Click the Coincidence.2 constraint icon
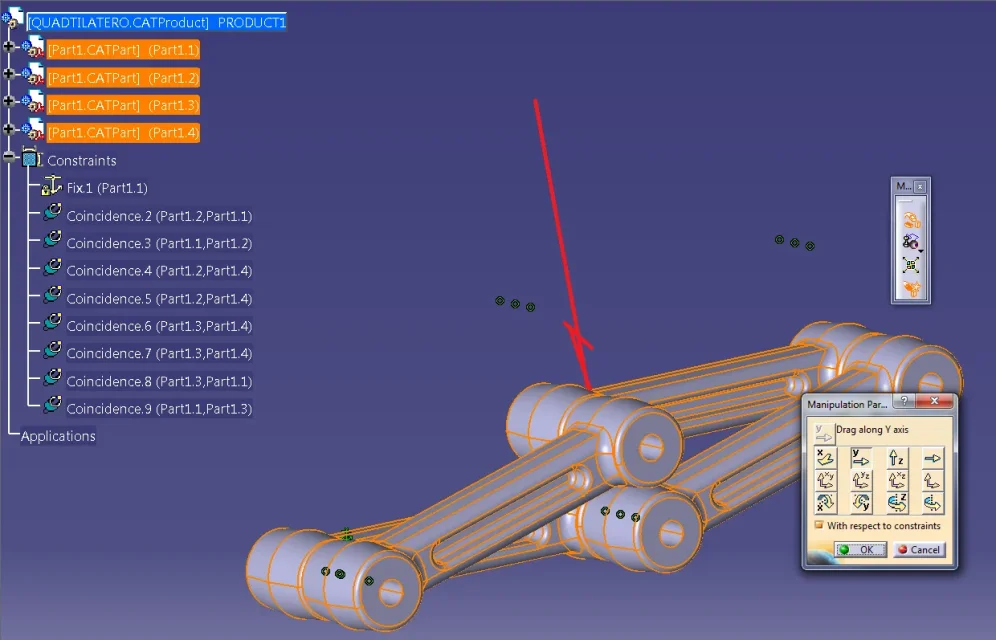The width and height of the screenshot is (996, 640). pos(52,213)
